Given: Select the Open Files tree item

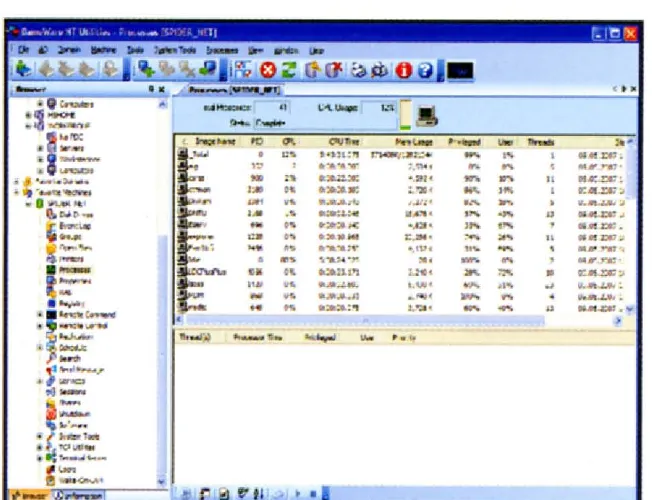Looking at the screenshot, I should (75, 248).
